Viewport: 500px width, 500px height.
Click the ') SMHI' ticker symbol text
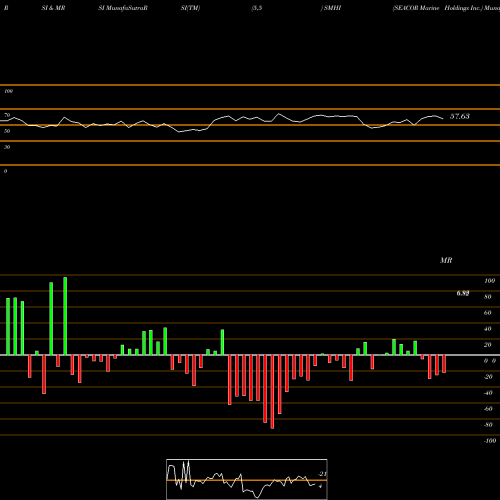331,8
